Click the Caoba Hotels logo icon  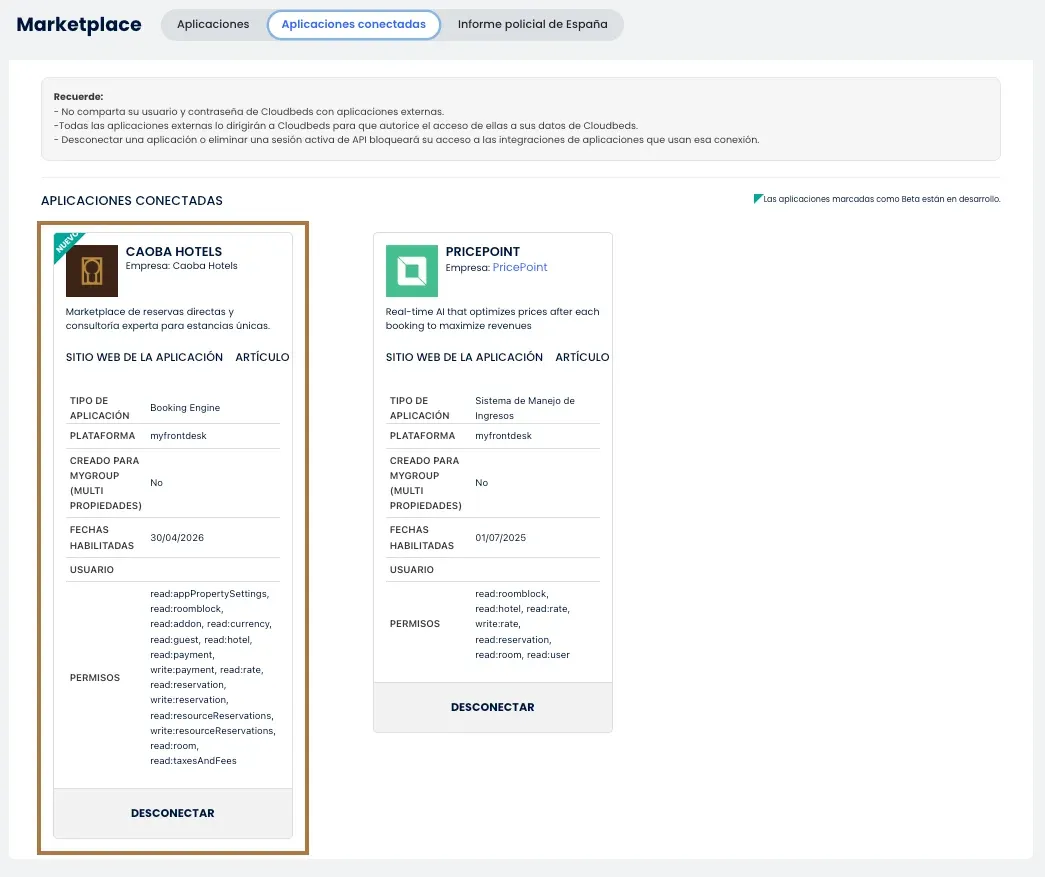(x=92, y=271)
